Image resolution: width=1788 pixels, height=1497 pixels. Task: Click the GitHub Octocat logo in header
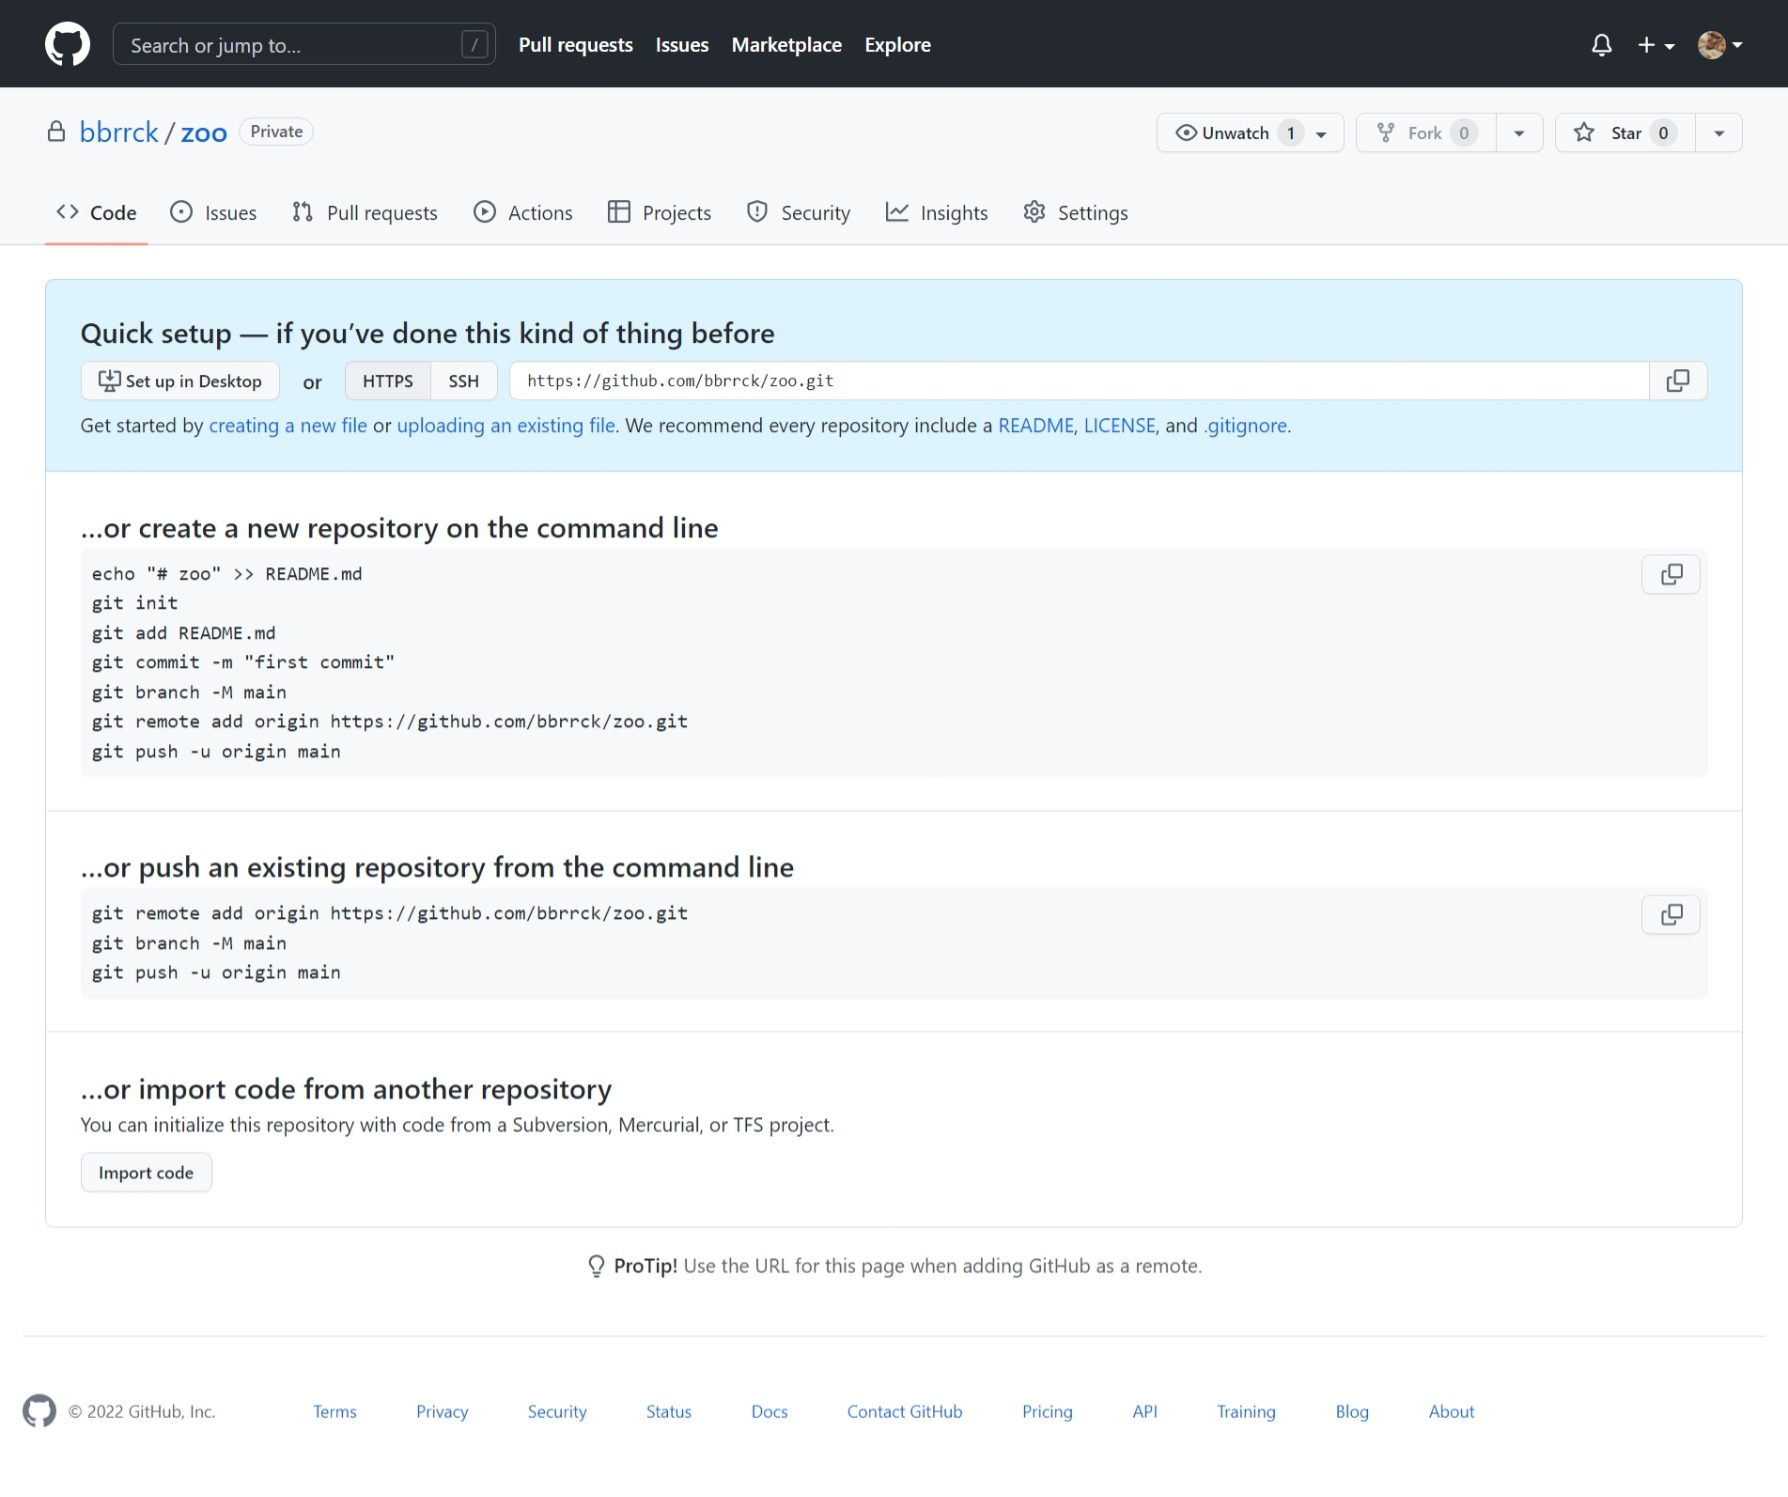pos(67,45)
